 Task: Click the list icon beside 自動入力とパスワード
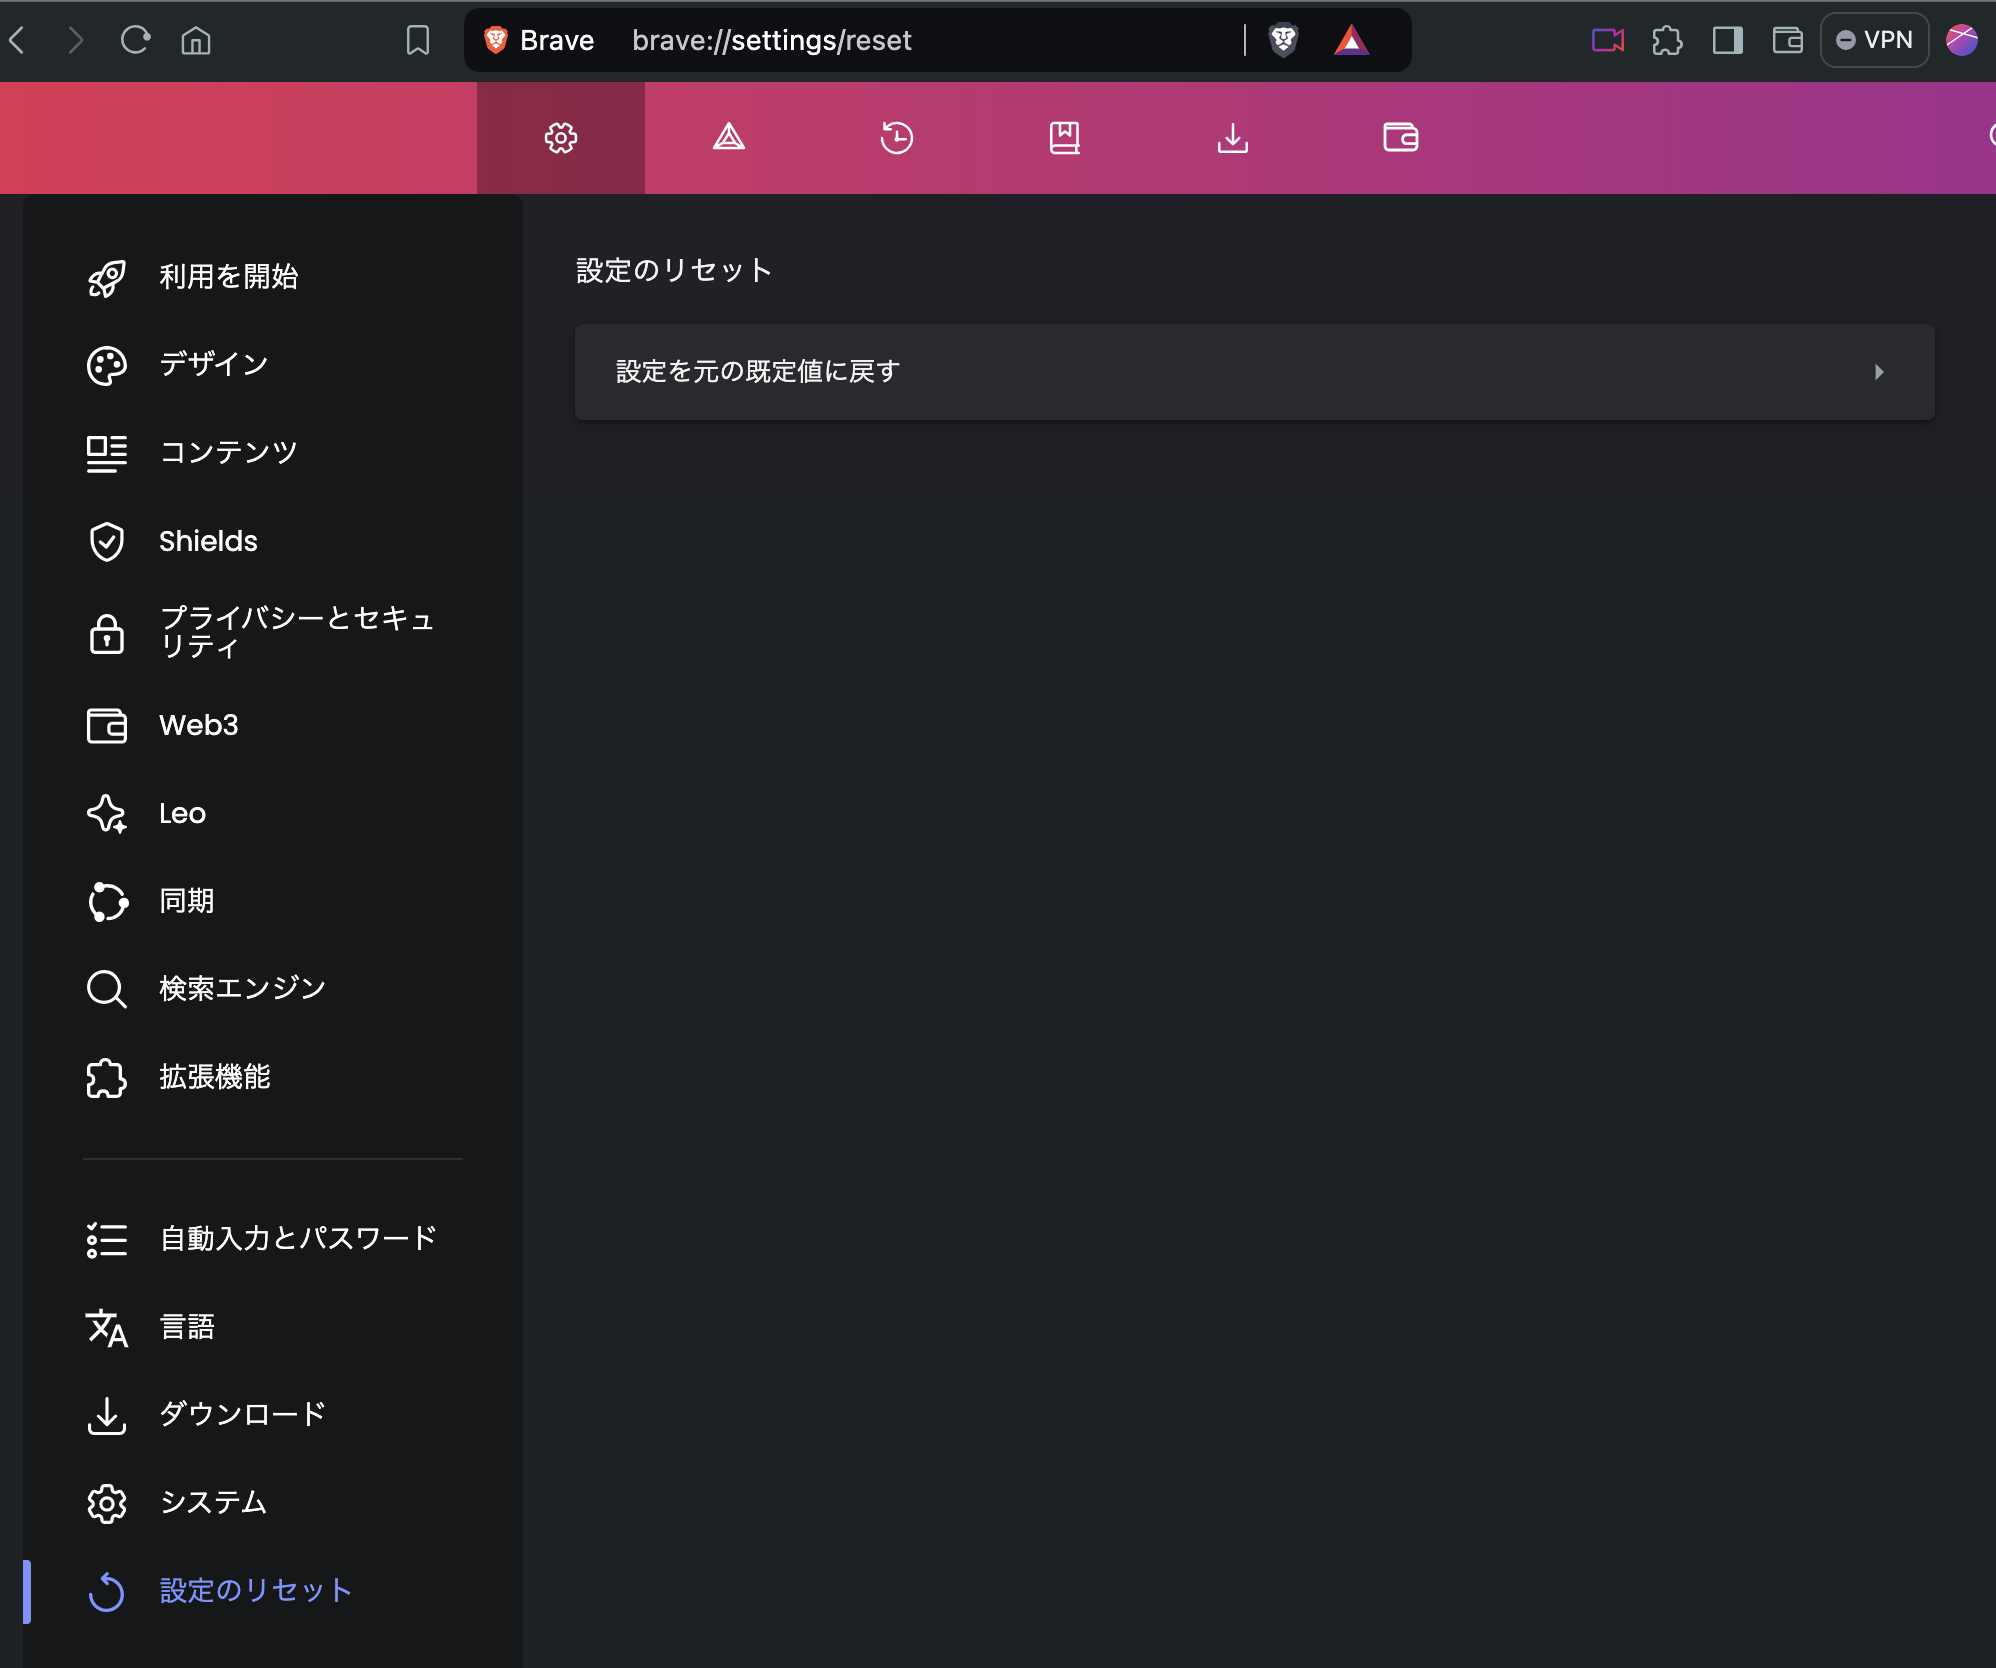coord(107,1240)
